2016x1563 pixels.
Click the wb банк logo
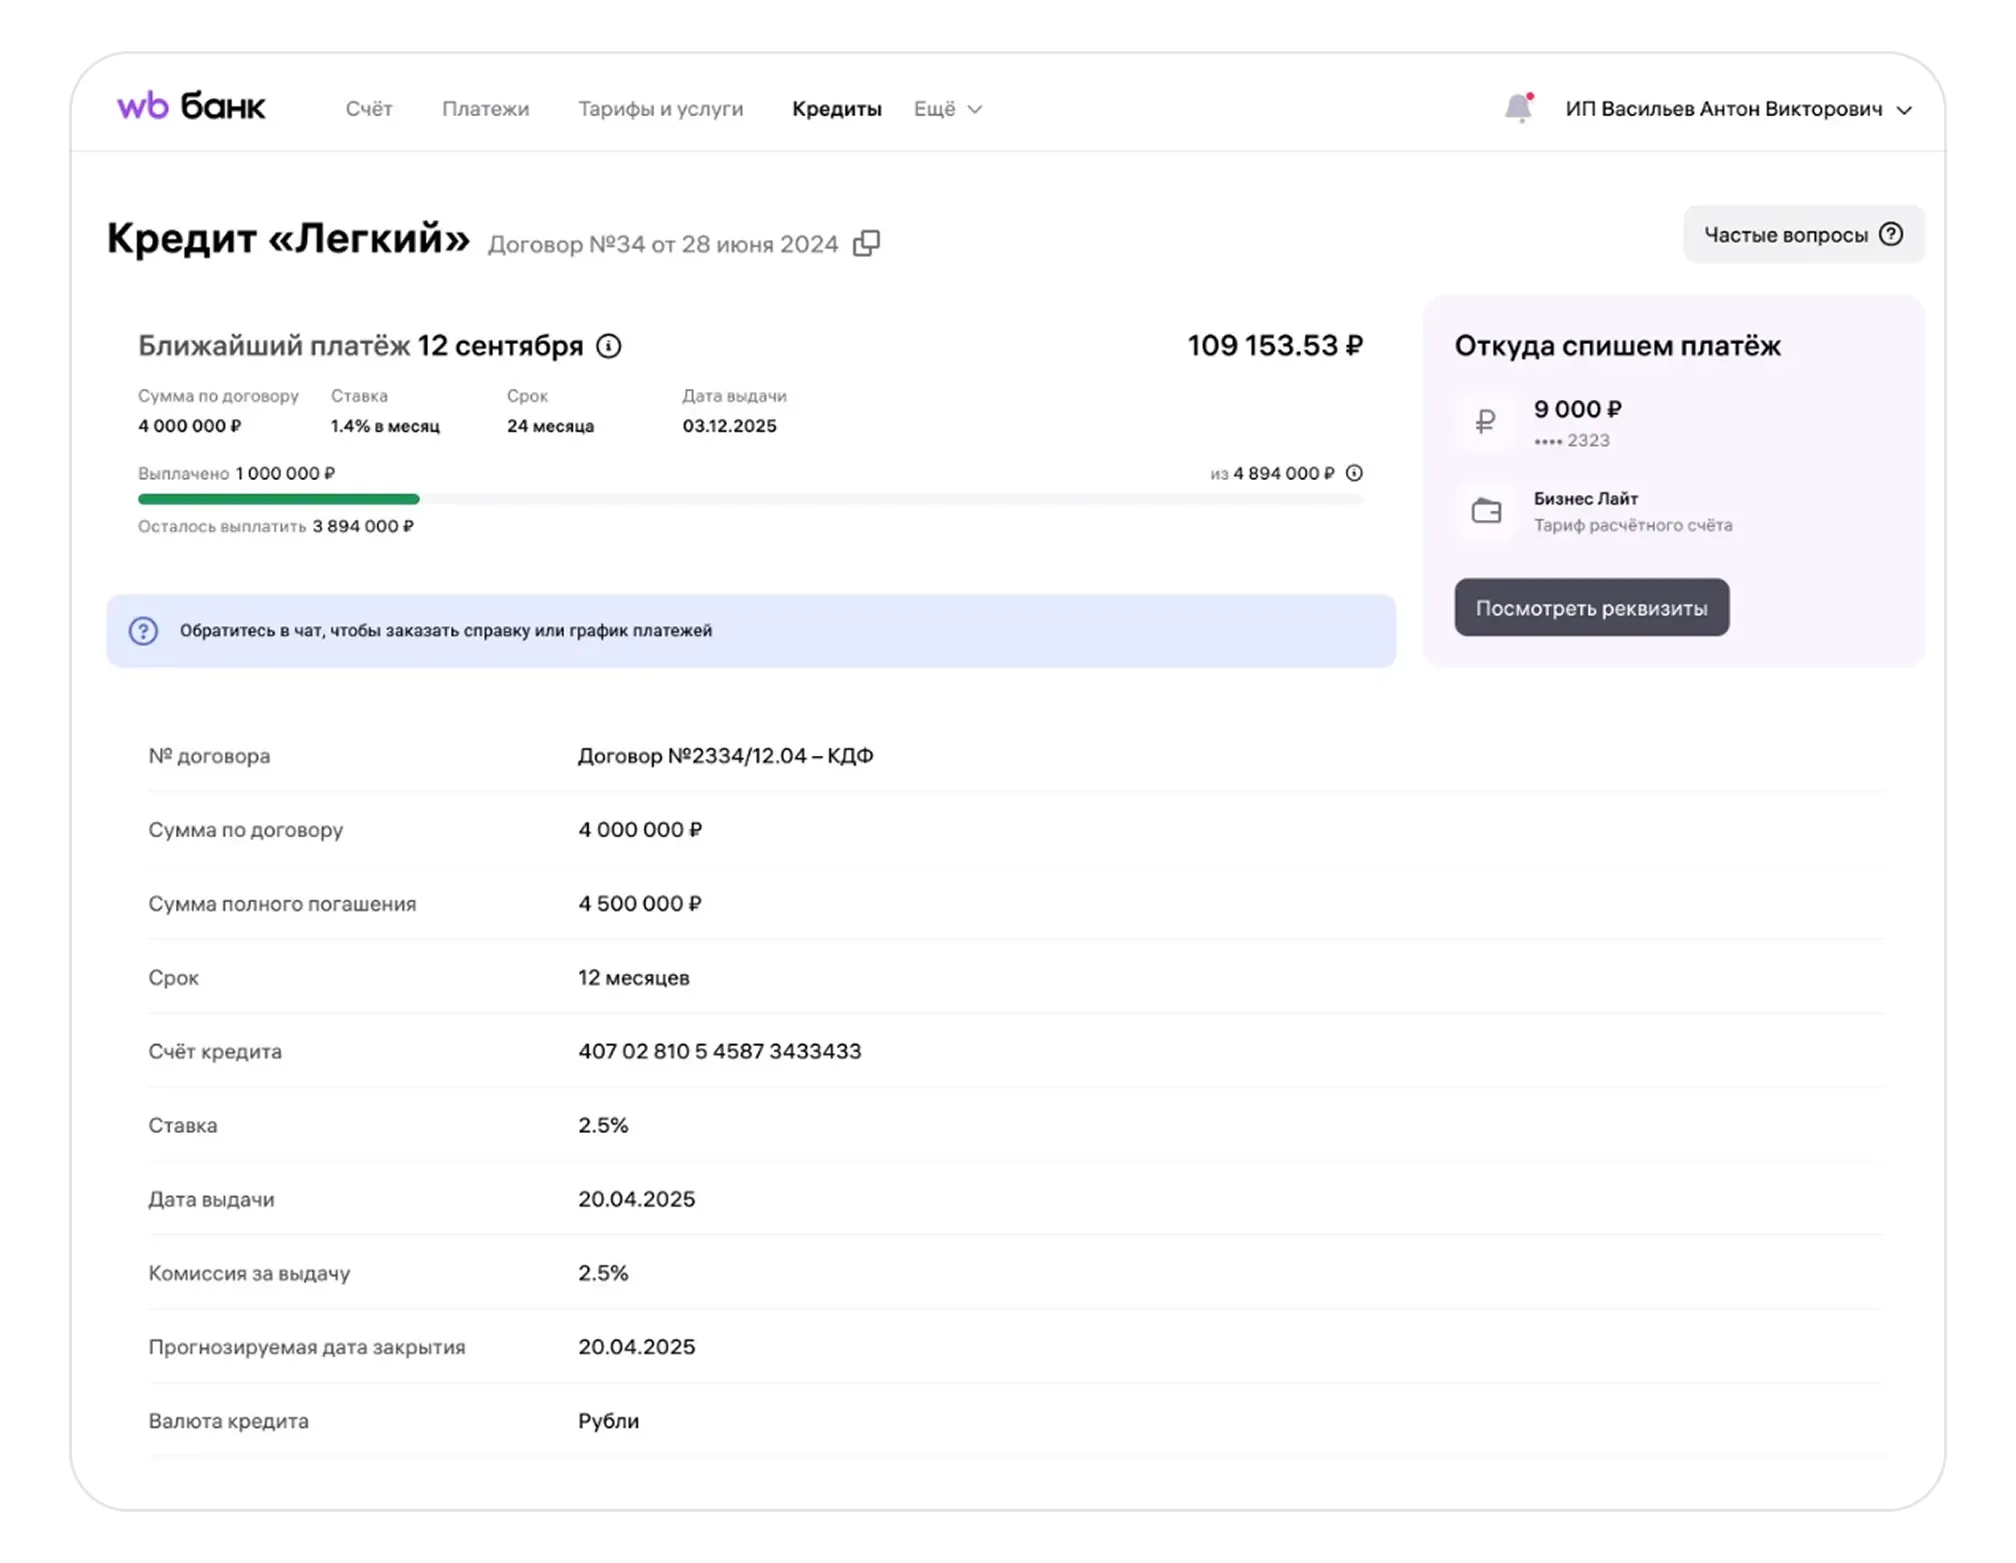(x=191, y=106)
